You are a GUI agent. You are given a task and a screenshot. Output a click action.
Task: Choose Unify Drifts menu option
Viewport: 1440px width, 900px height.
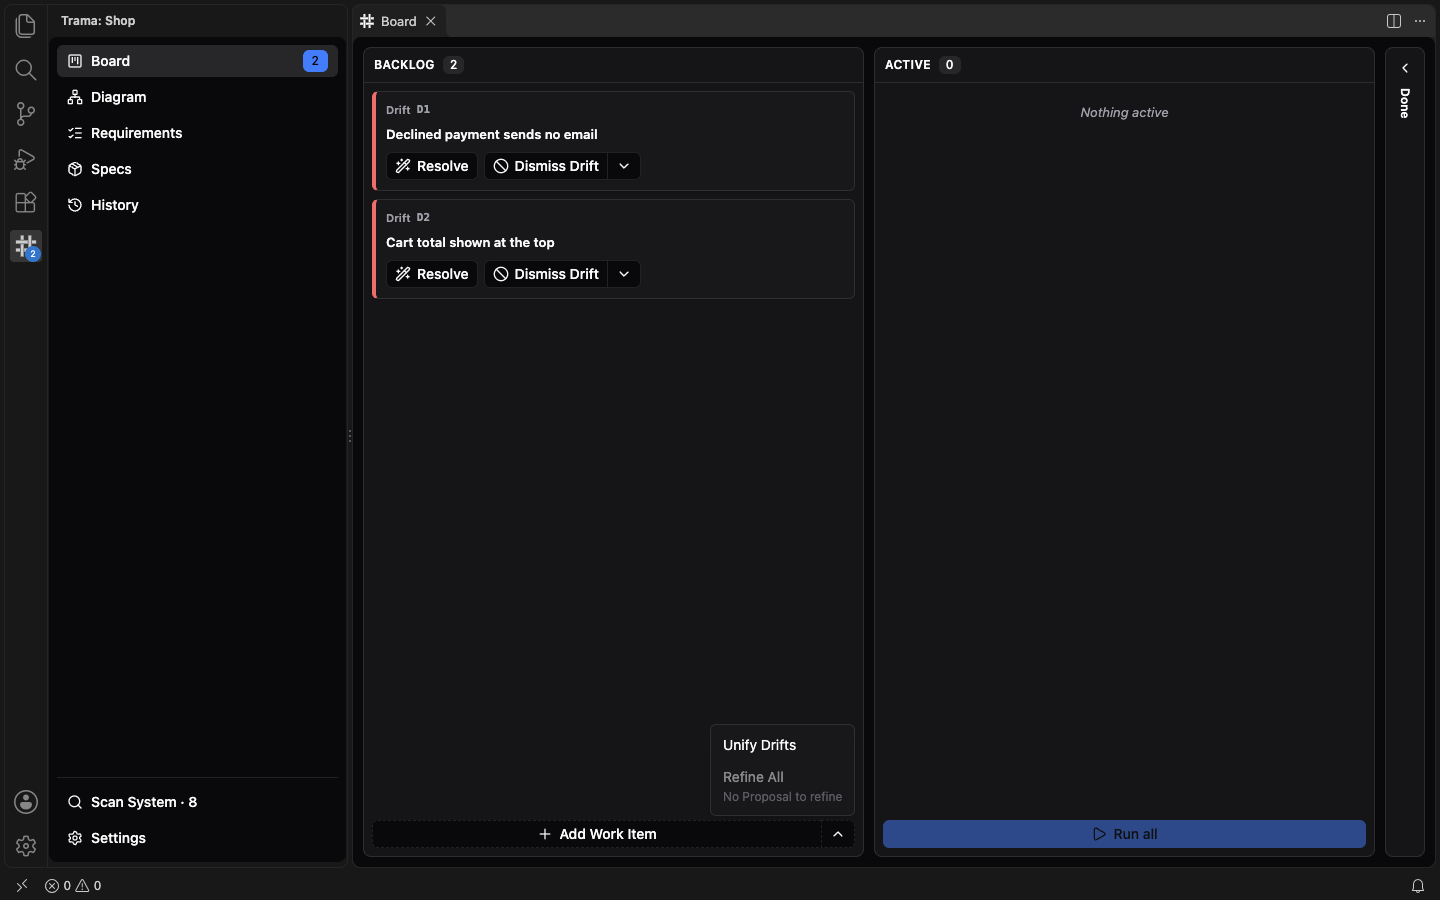click(782, 745)
